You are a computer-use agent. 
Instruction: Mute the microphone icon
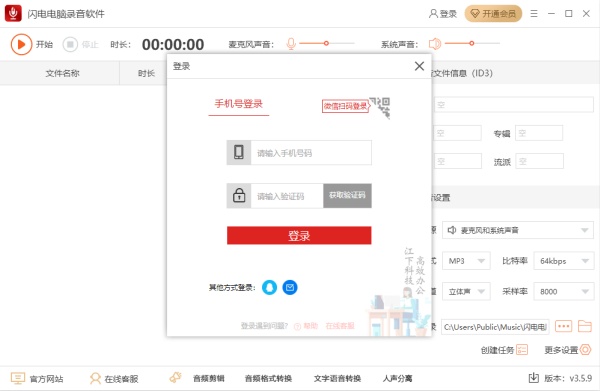[x=291, y=44]
